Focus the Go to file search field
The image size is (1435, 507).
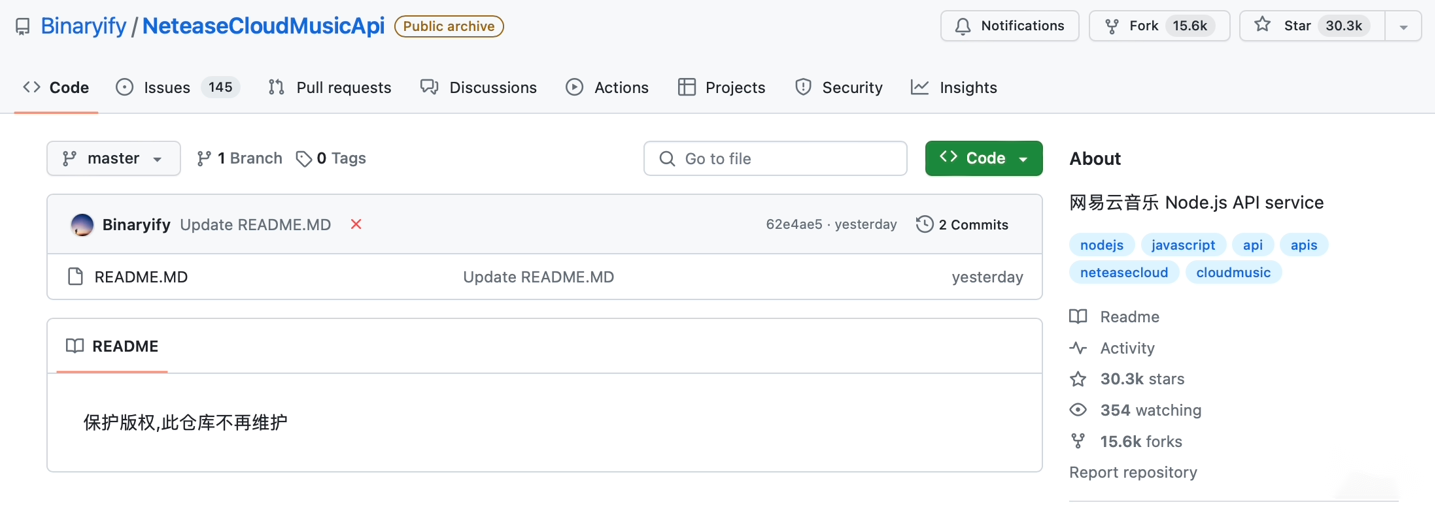pyautogui.click(x=775, y=158)
